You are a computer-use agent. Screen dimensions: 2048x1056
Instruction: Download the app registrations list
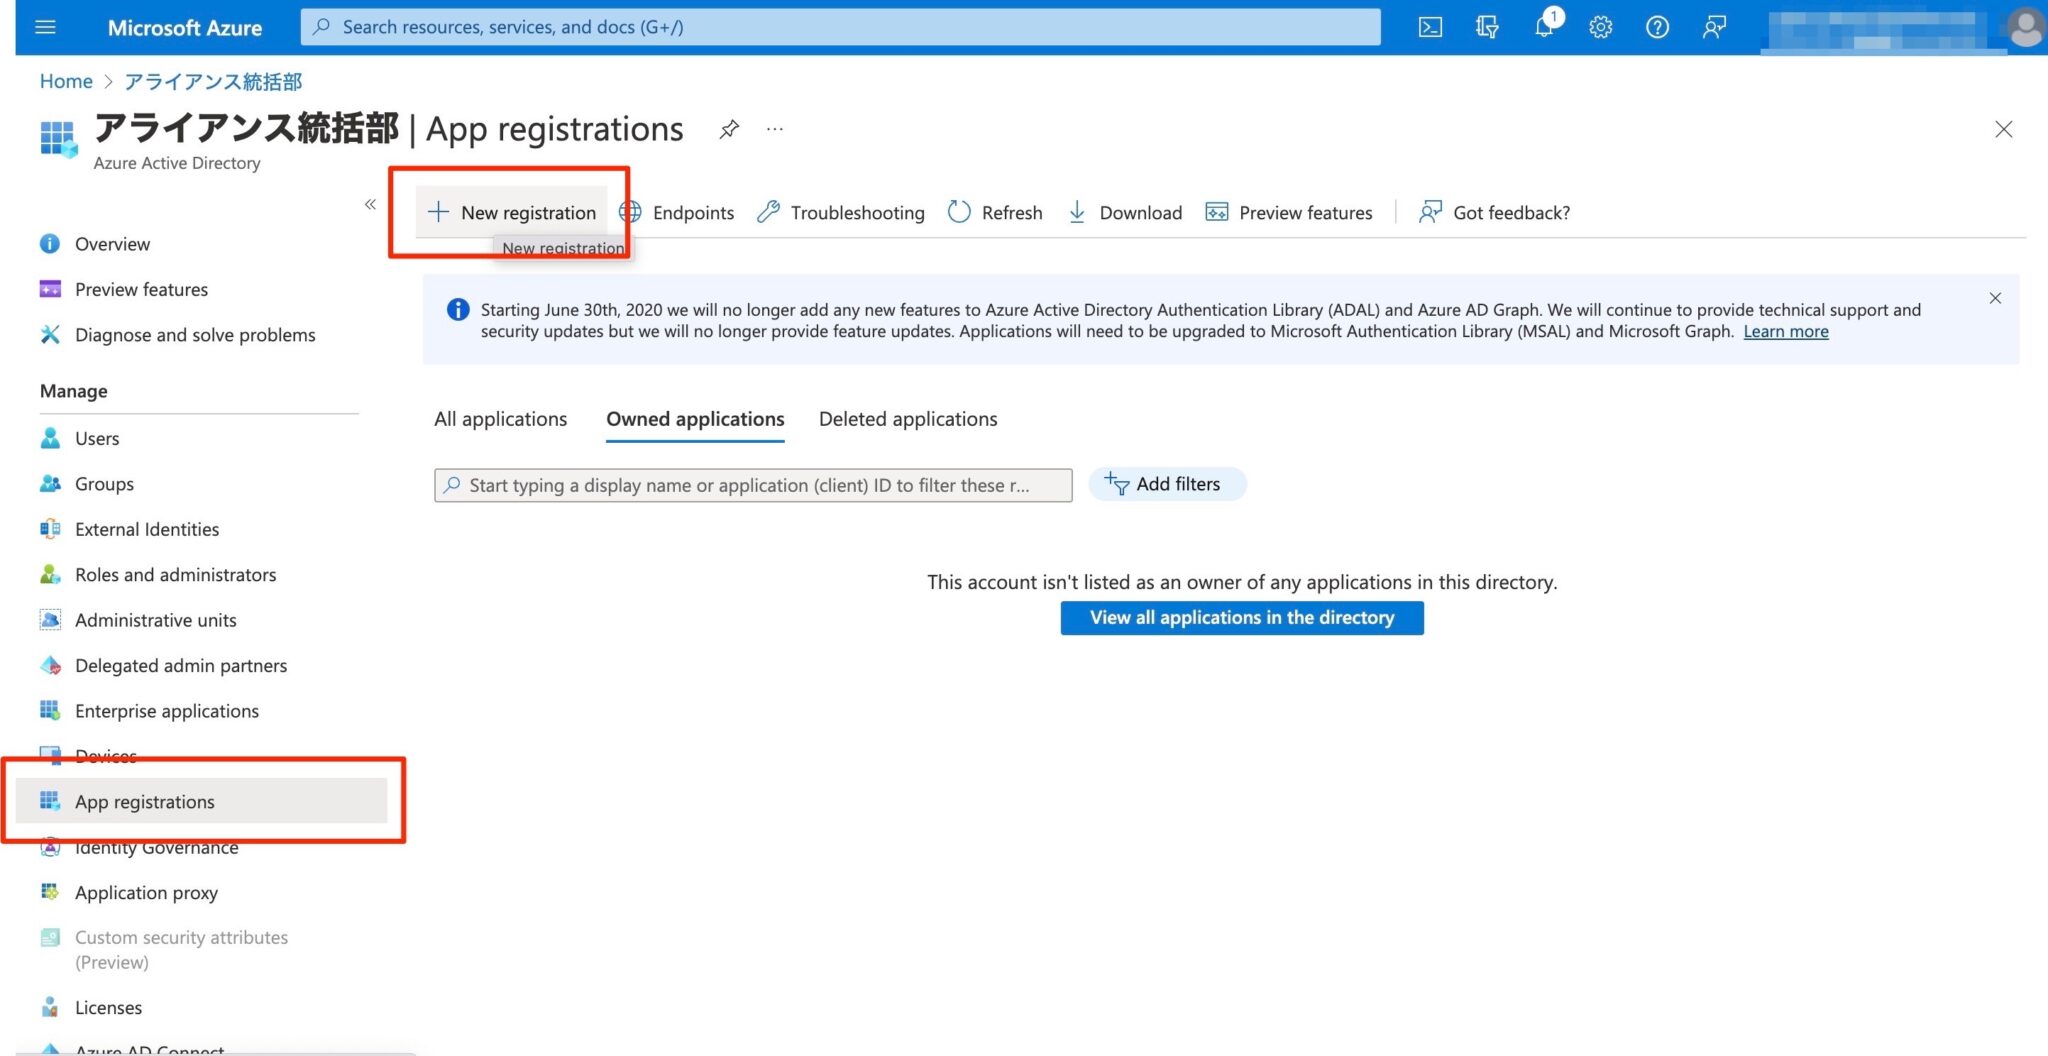(1124, 212)
